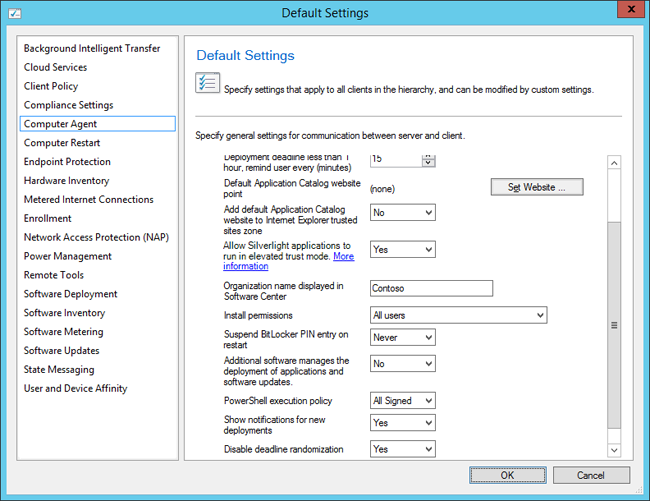Open Allow Silverlight applications dropdown
This screenshot has width=650, height=501.
tap(402, 250)
